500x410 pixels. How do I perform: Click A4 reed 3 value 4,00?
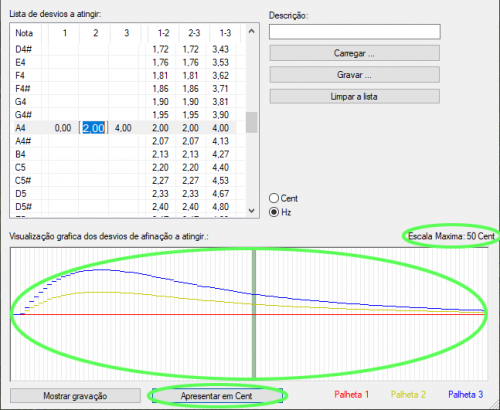point(123,128)
